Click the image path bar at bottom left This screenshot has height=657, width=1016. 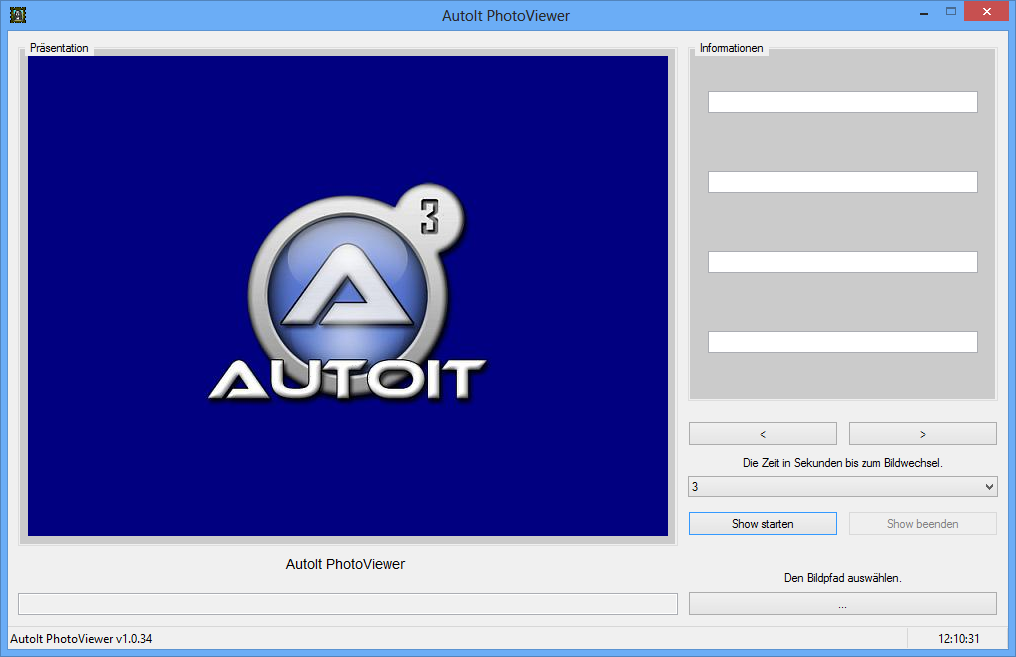click(x=347, y=604)
